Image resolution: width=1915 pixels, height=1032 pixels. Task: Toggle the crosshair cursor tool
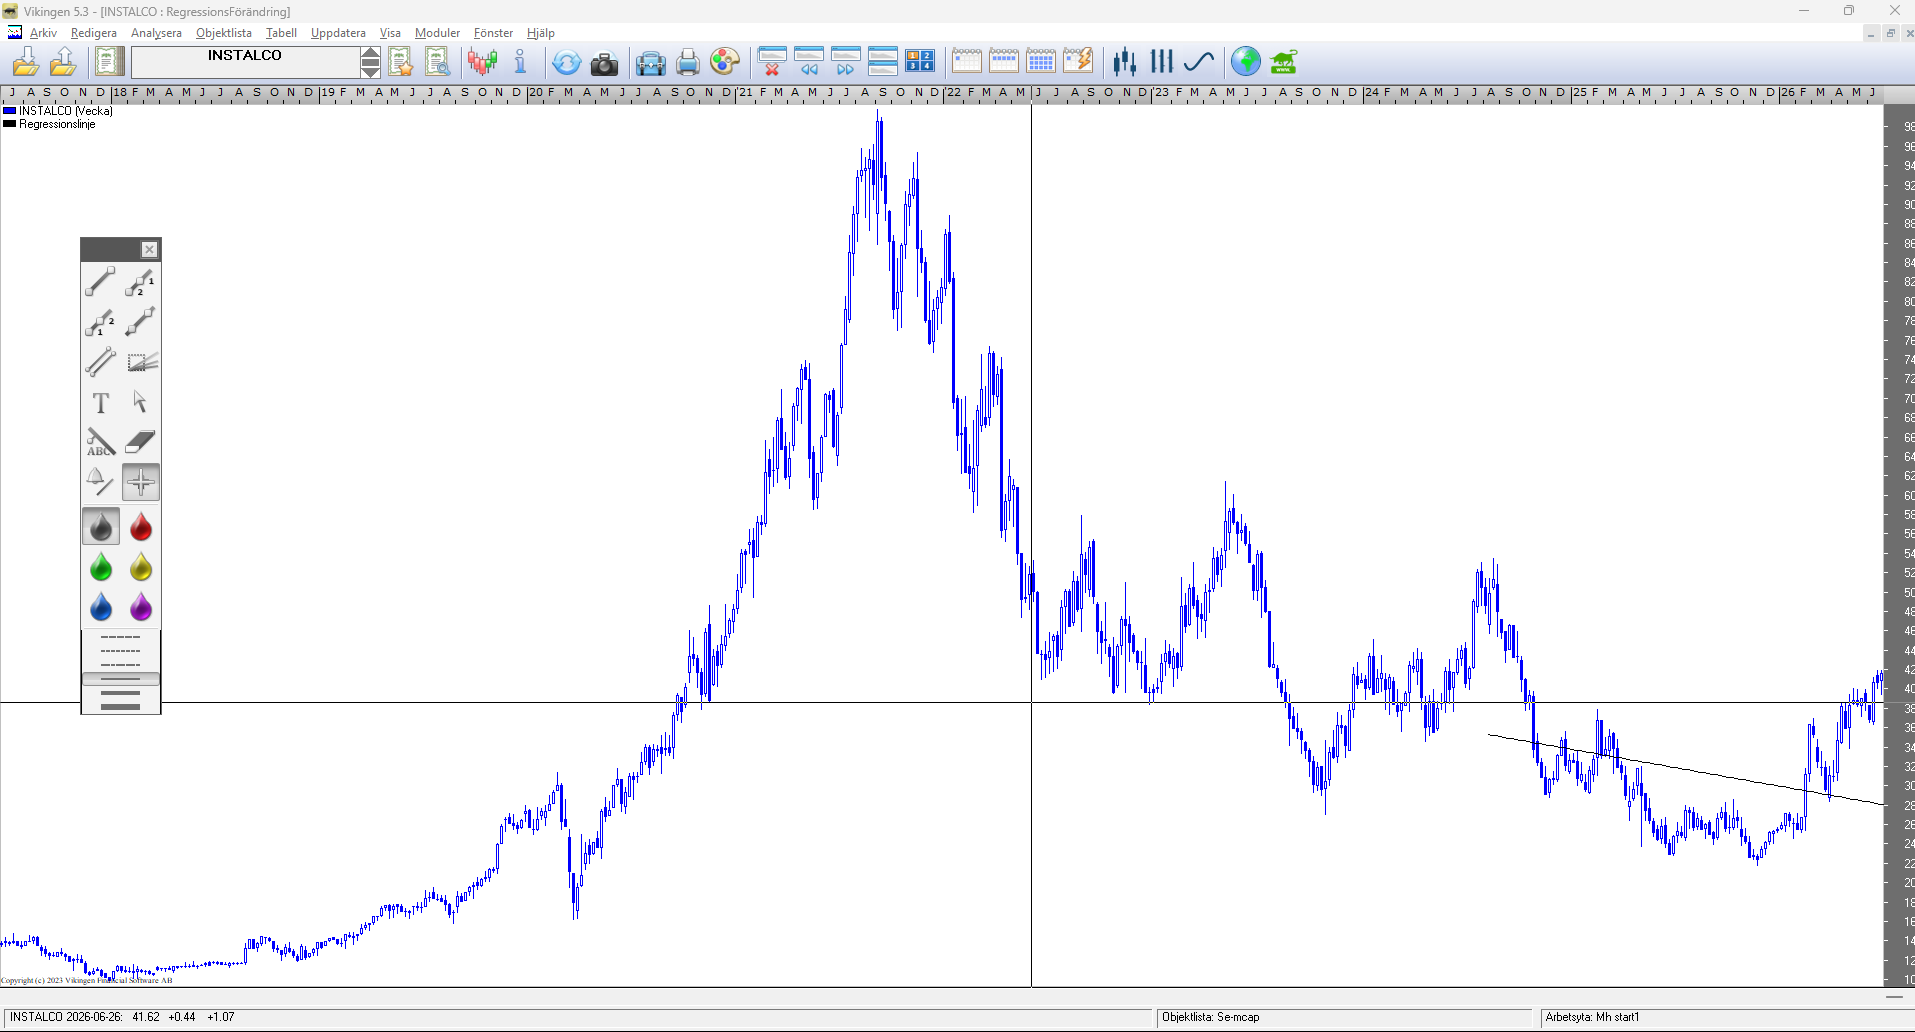click(140, 482)
